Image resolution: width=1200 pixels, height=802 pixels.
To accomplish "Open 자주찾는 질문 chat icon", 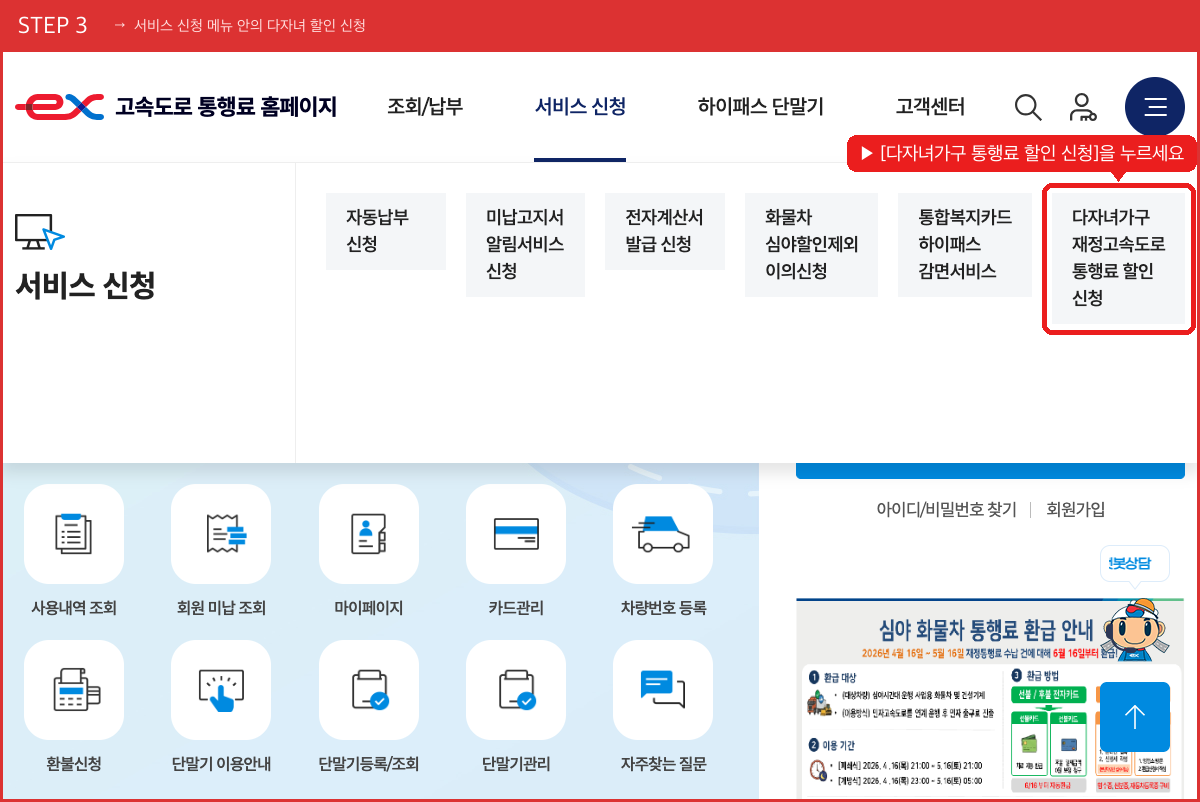I will pos(663,690).
